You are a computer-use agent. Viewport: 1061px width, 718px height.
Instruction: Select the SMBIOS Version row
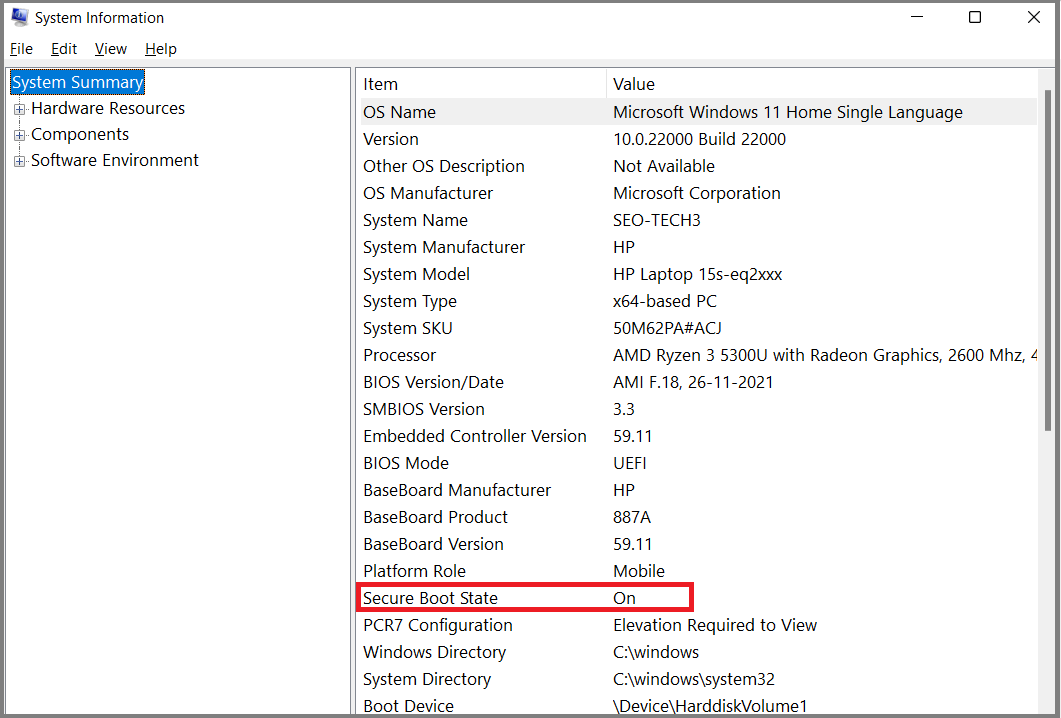pyautogui.click(x=697, y=409)
